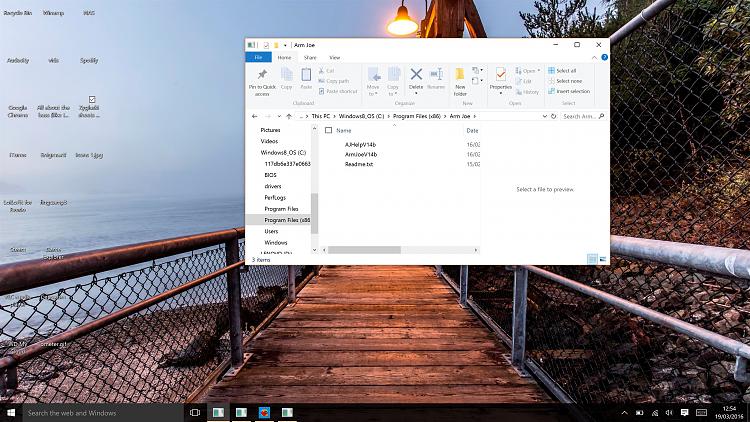Open Customize Quick Access Toolbar dropdown
This screenshot has width=750, height=422.
(285, 45)
